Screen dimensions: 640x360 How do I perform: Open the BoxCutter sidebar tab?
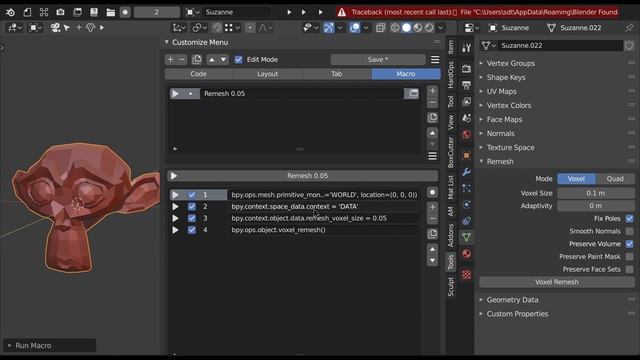click(451, 152)
